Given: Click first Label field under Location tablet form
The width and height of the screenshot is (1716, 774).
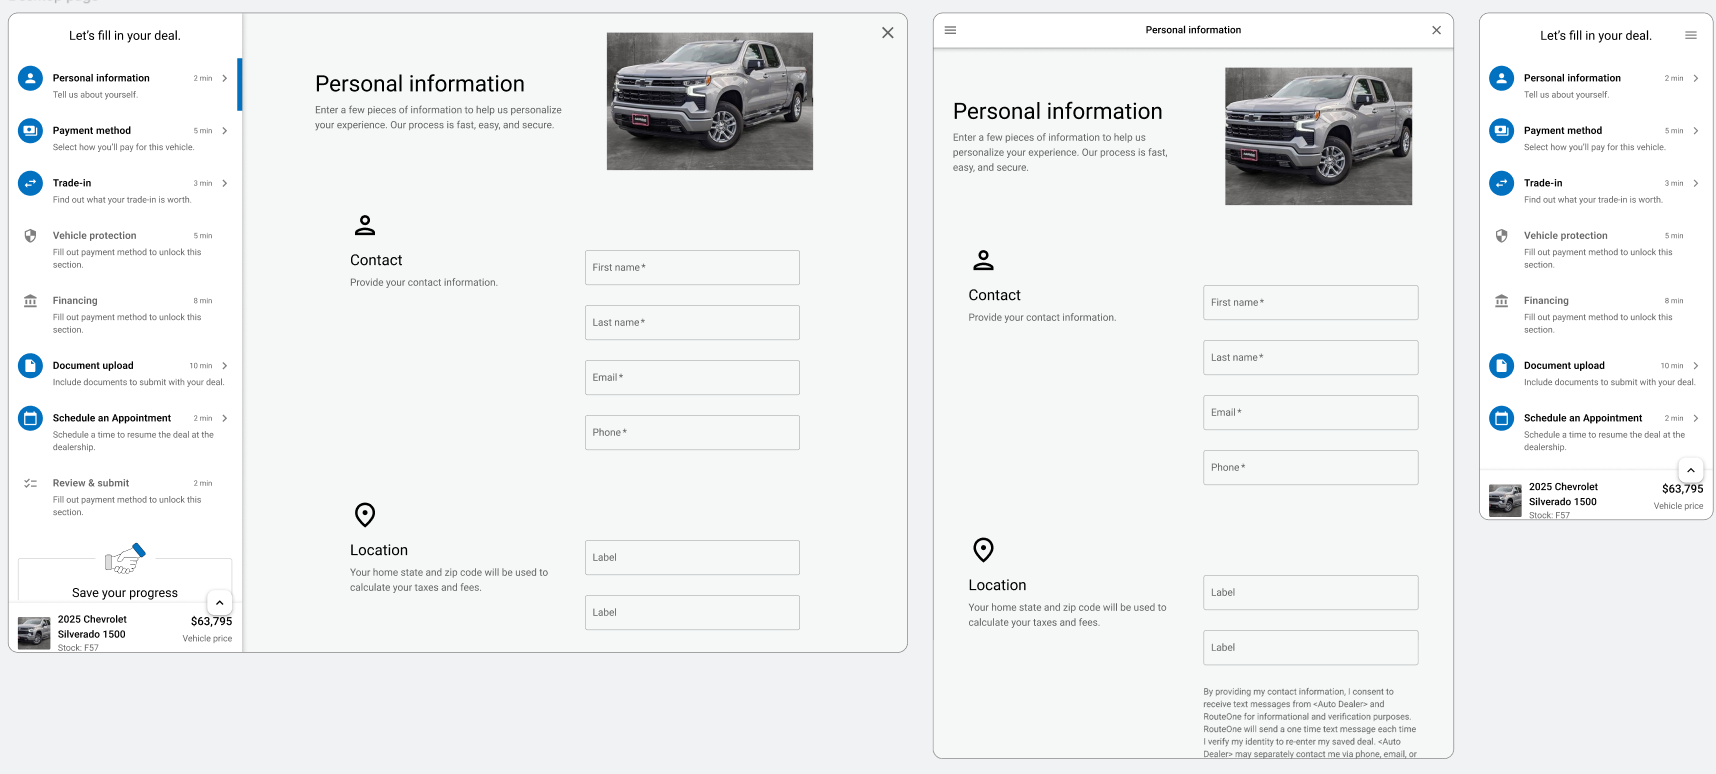Looking at the screenshot, I should (1311, 593).
